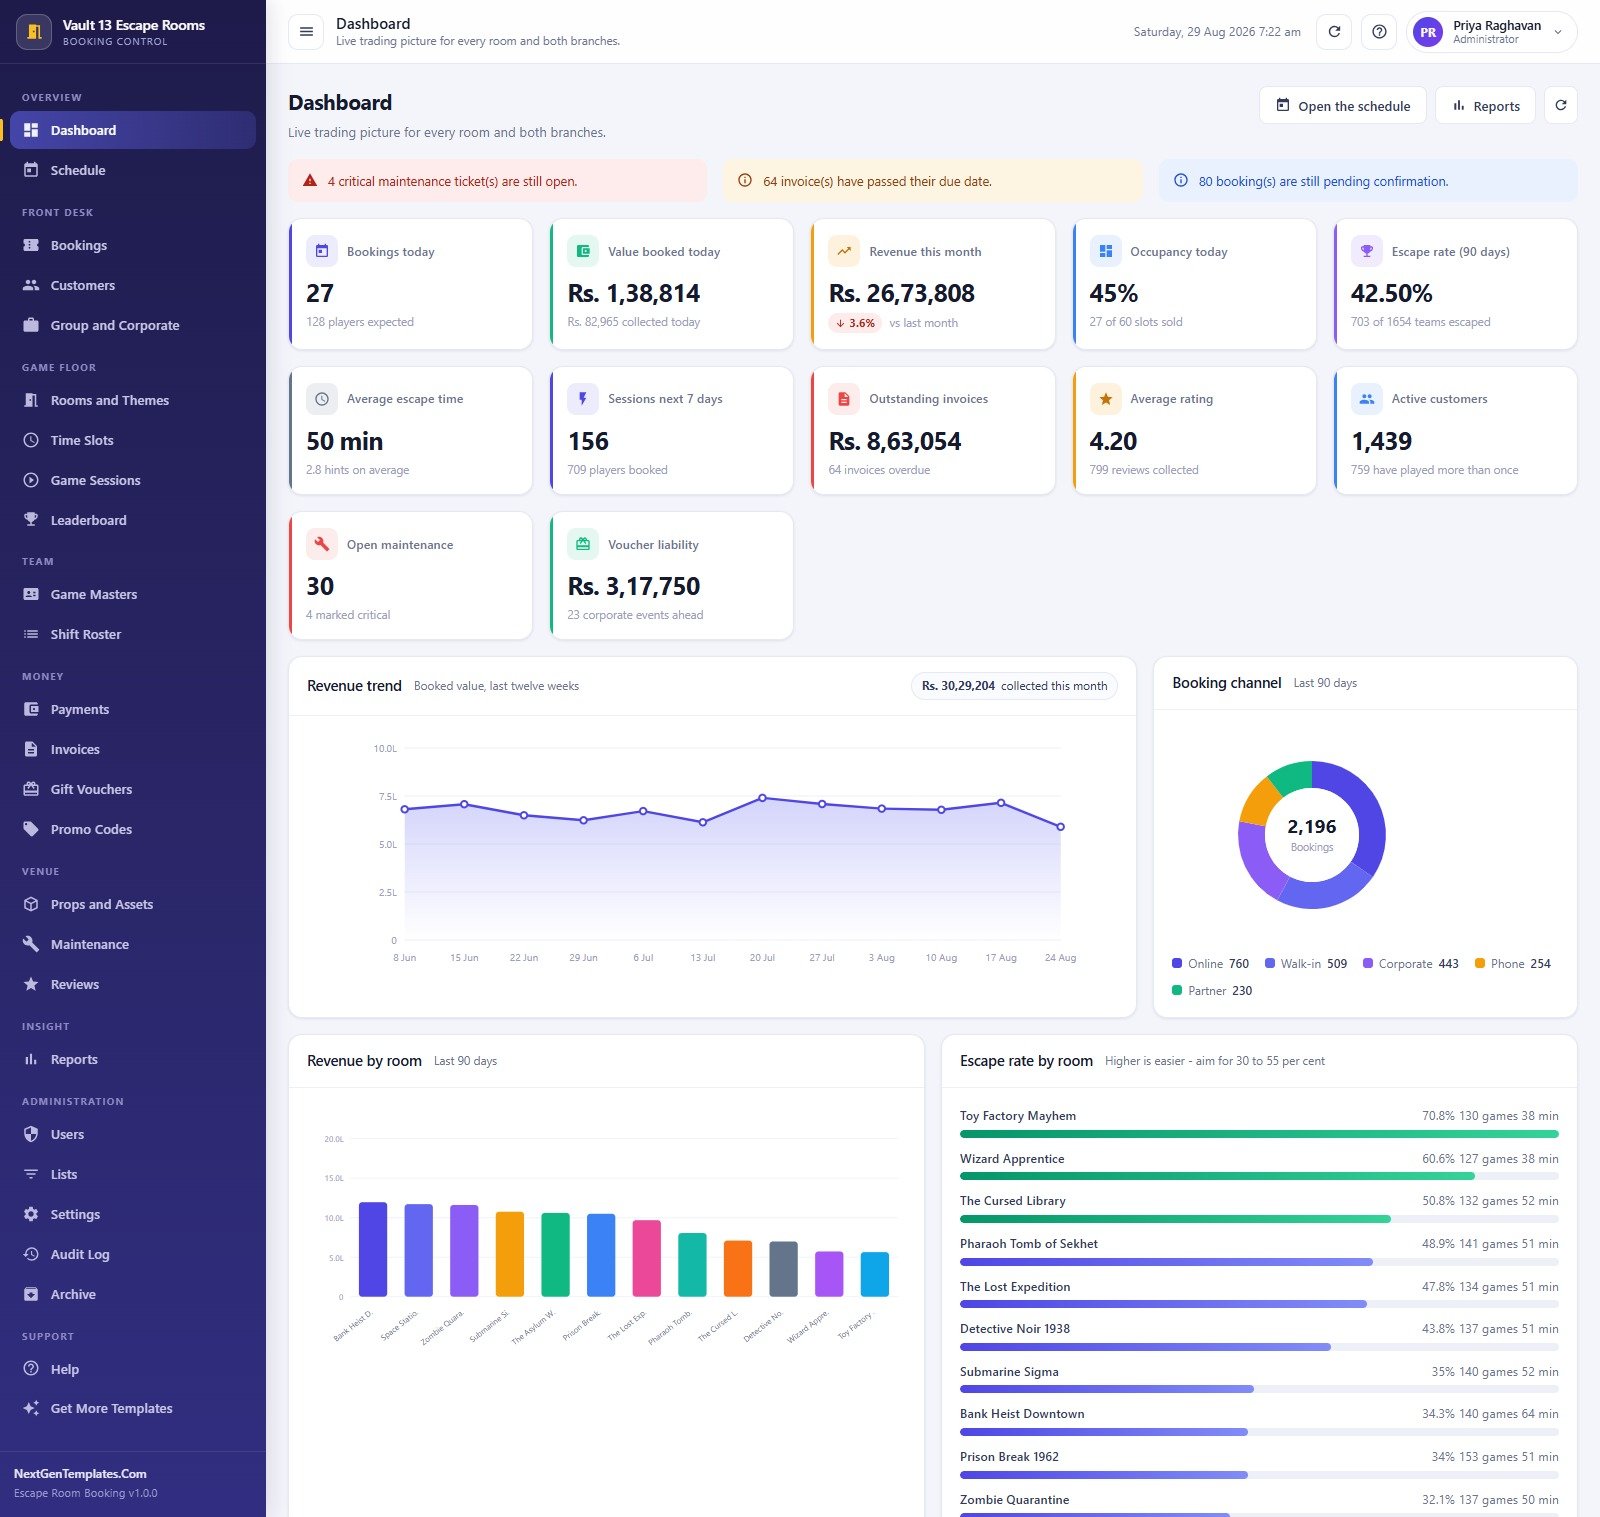Click the Rs. 8,63,054 outstanding invoices value
Viewport: 1600px width, 1517px height.
coord(895,441)
